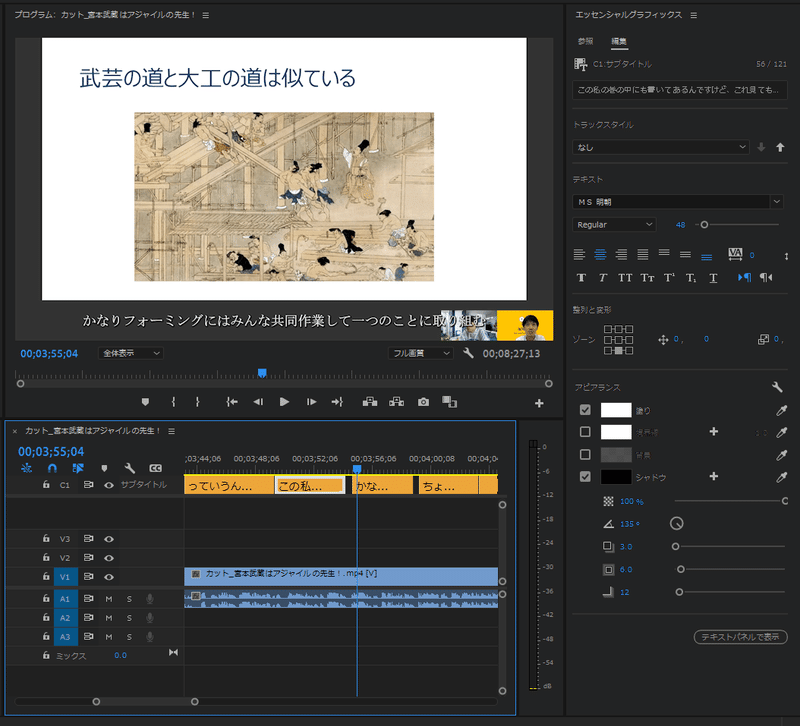Click the font size slider handle

coord(704,224)
